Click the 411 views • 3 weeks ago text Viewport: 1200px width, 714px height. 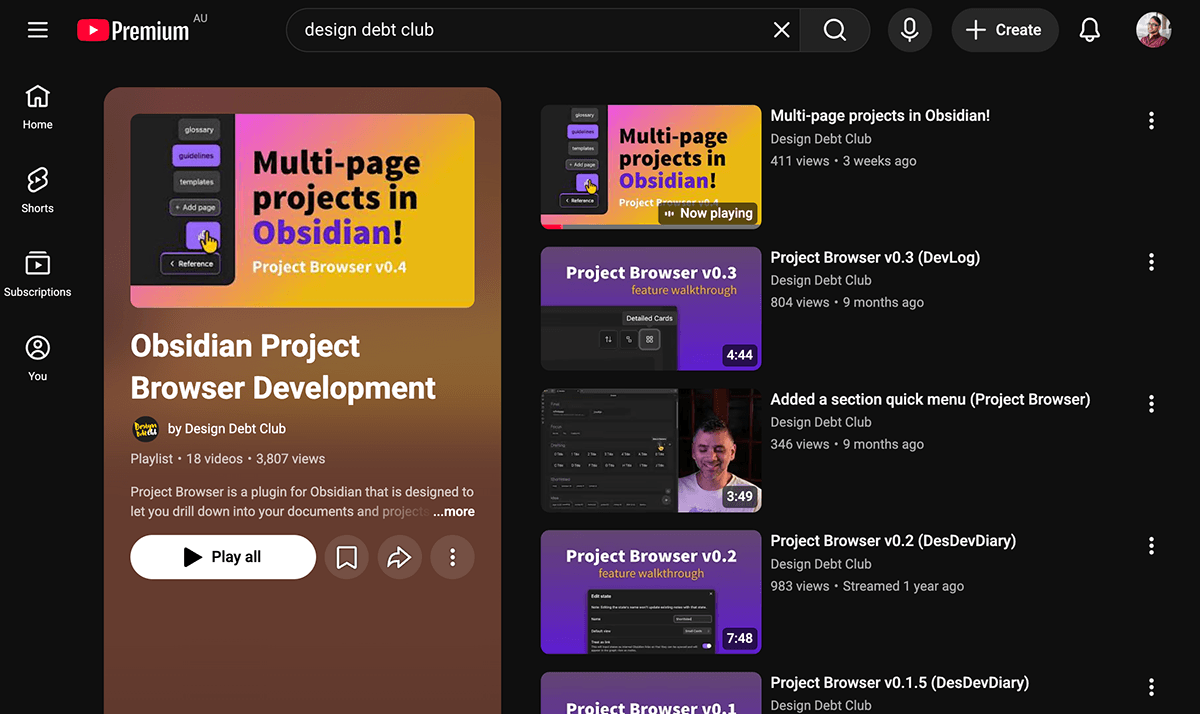coord(843,161)
